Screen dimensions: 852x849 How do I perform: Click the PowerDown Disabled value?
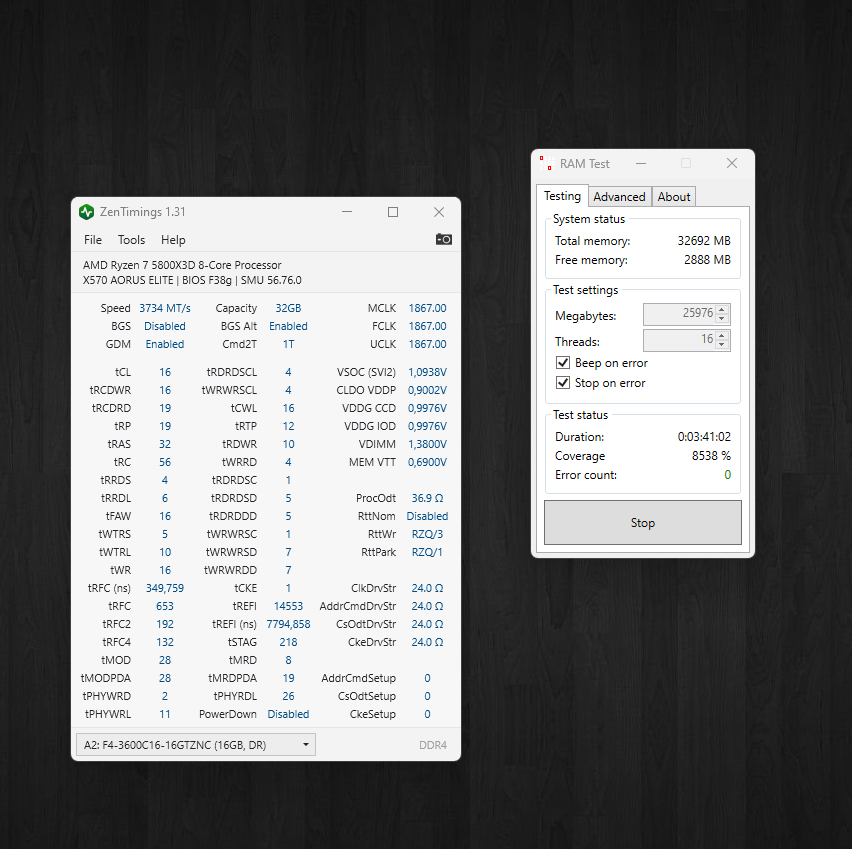coord(288,714)
